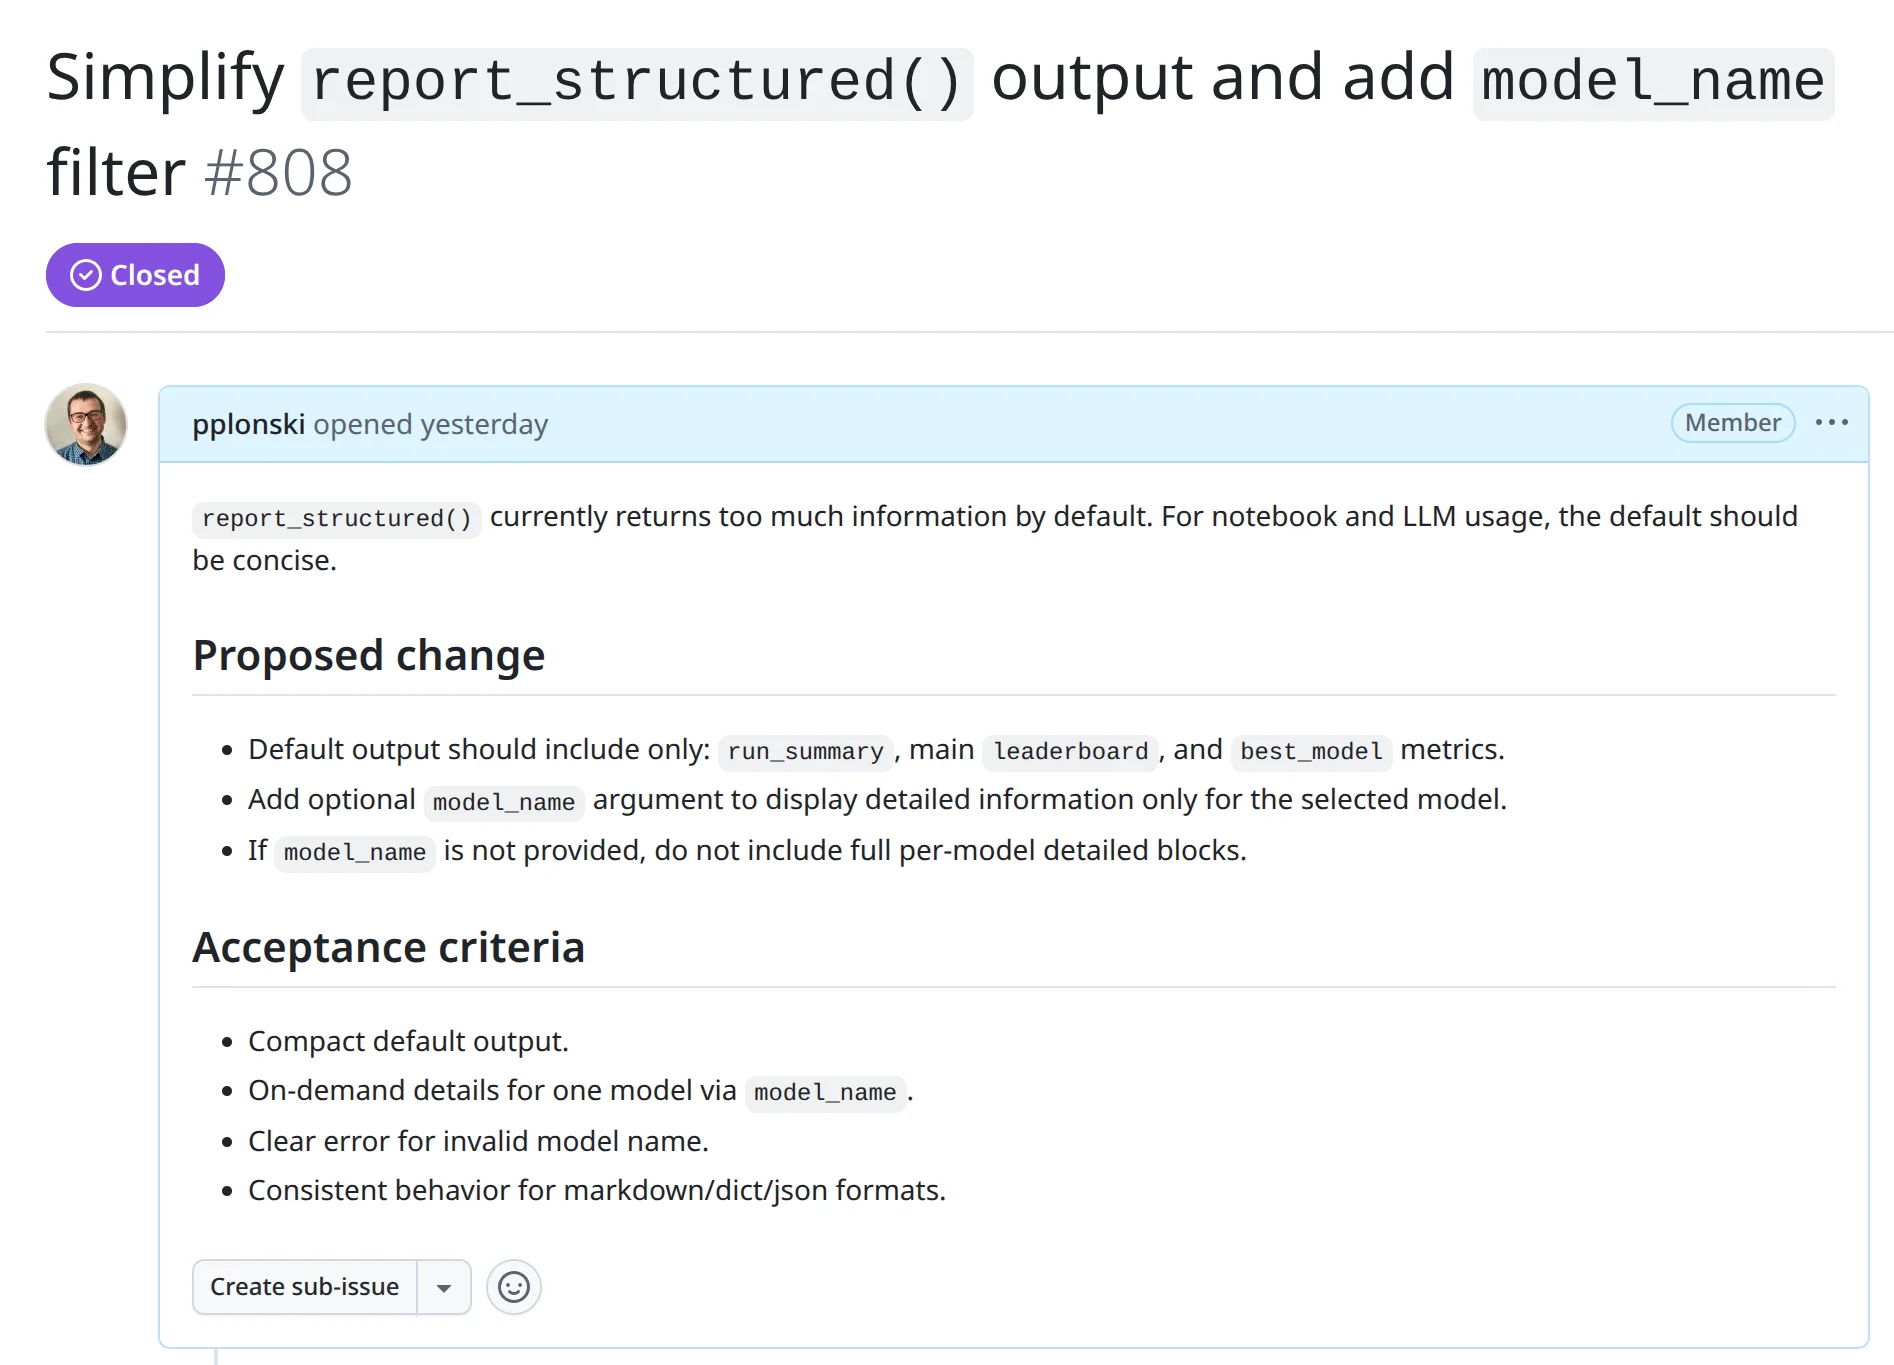Click the check-circle icon in Closed badge
The image size is (1894, 1365).
pos(86,275)
